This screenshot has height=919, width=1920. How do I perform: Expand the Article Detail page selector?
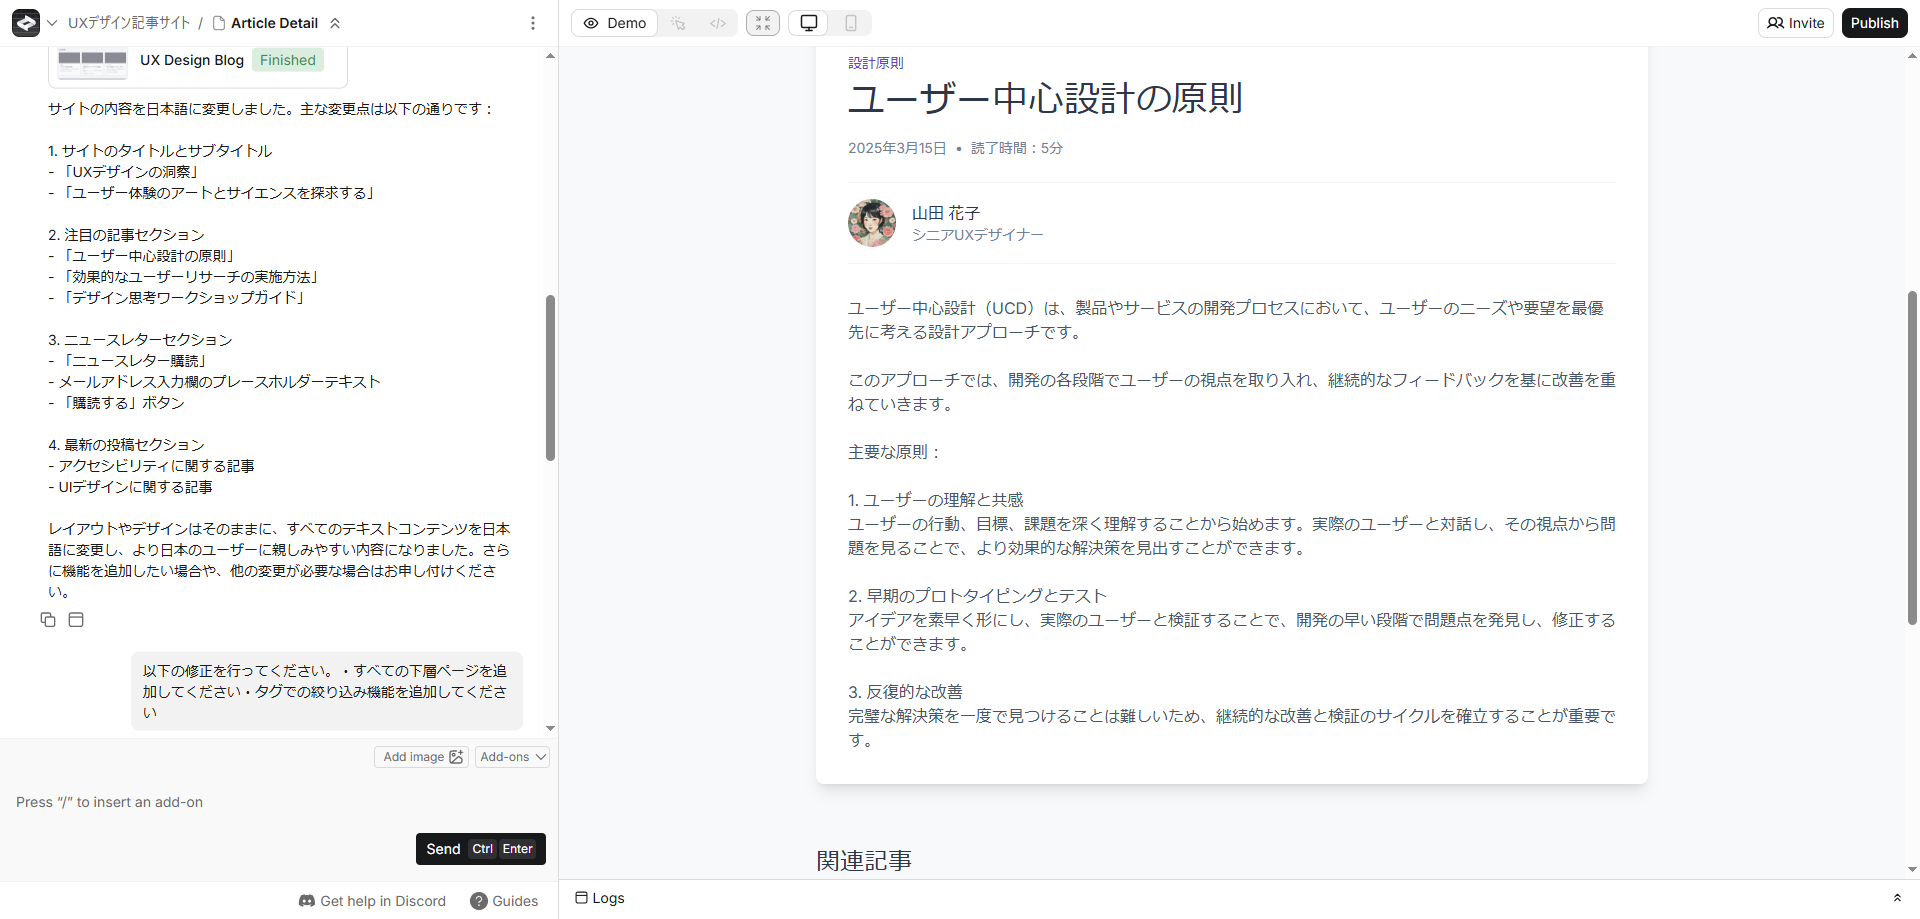click(x=335, y=23)
